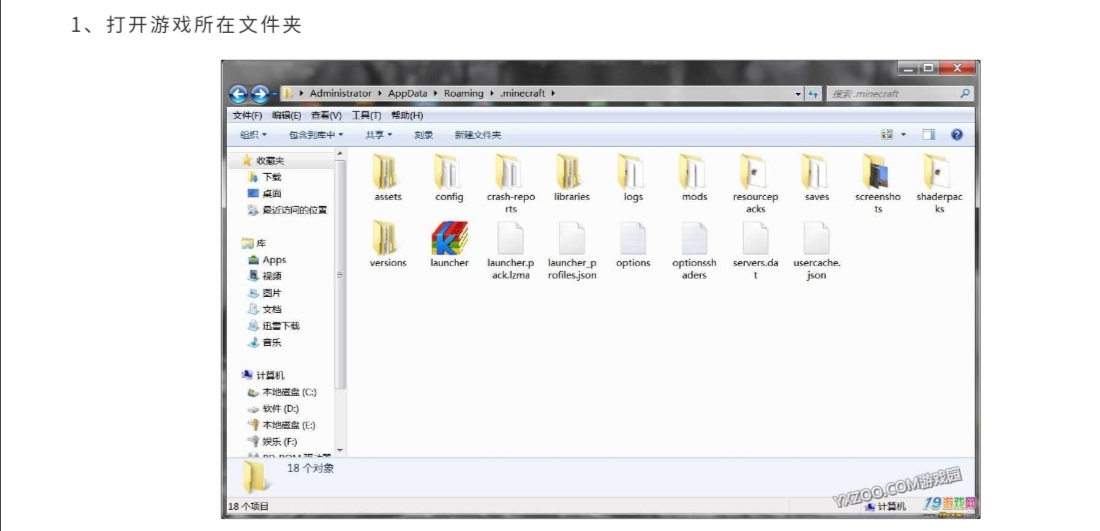The image size is (1100, 531).
Task: Select the servers.dat file
Action: pyautogui.click(x=756, y=250)
